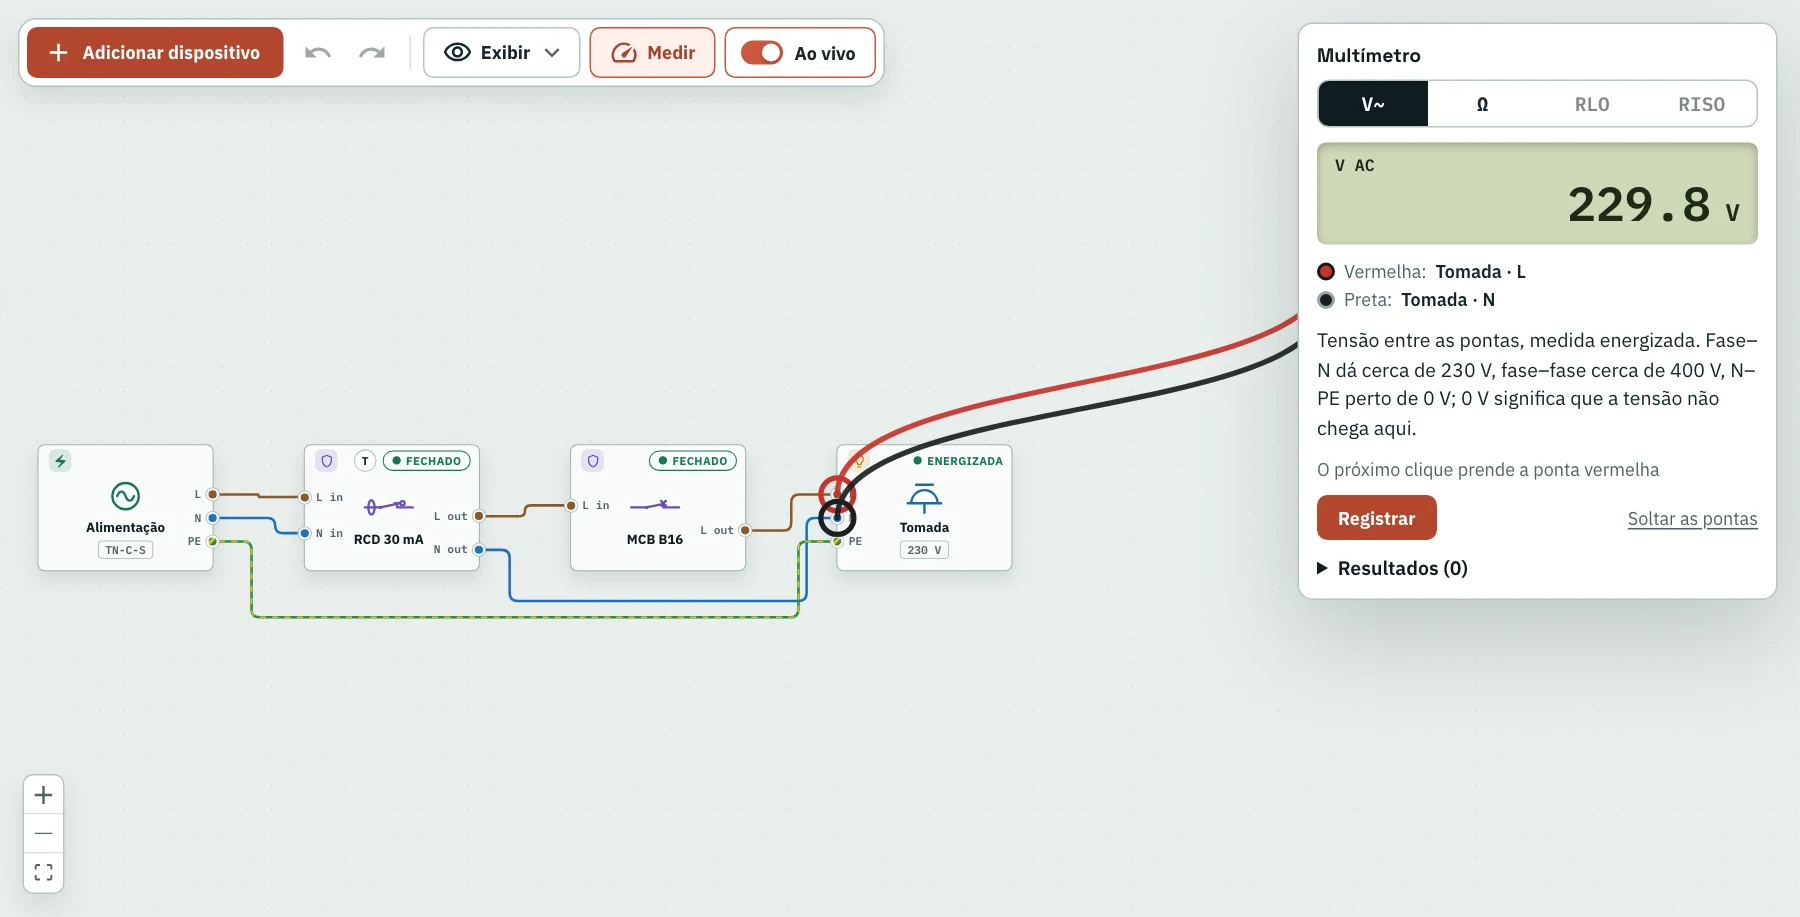Click the MCB B16 shield icon
This screenshot has width=1800, height=917.
coord(593,461)
